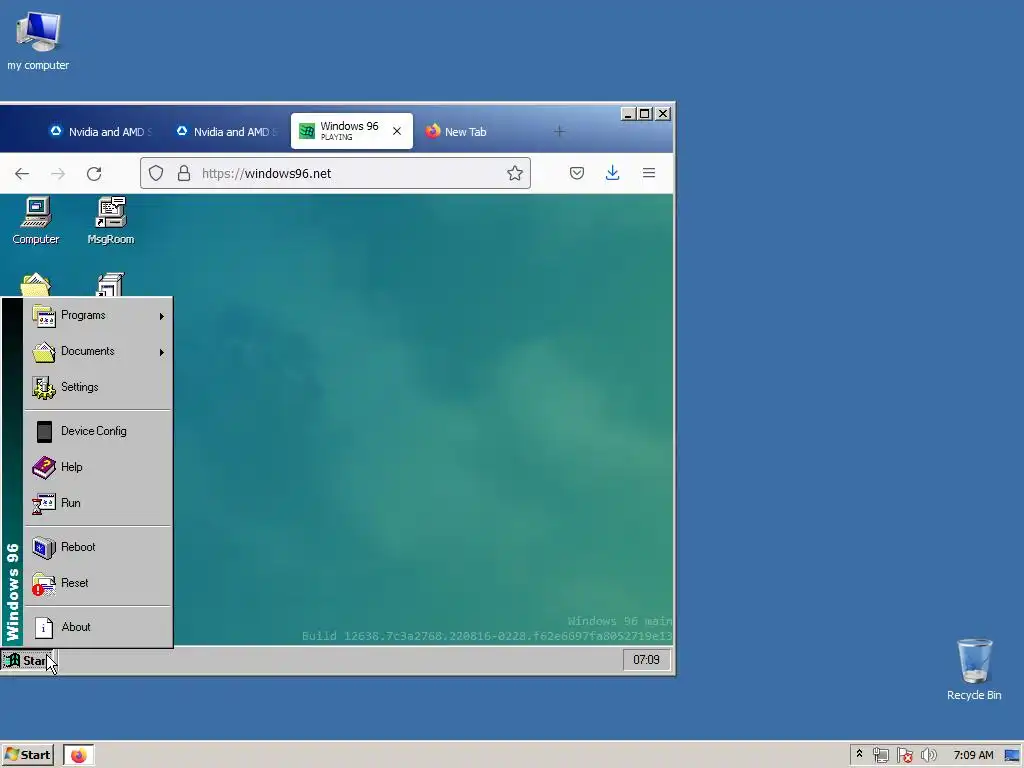Screen dimensions: 1024x768
Task: Click the host taskbar Start button
Action: pyautogui.click(x=27, y=755)
